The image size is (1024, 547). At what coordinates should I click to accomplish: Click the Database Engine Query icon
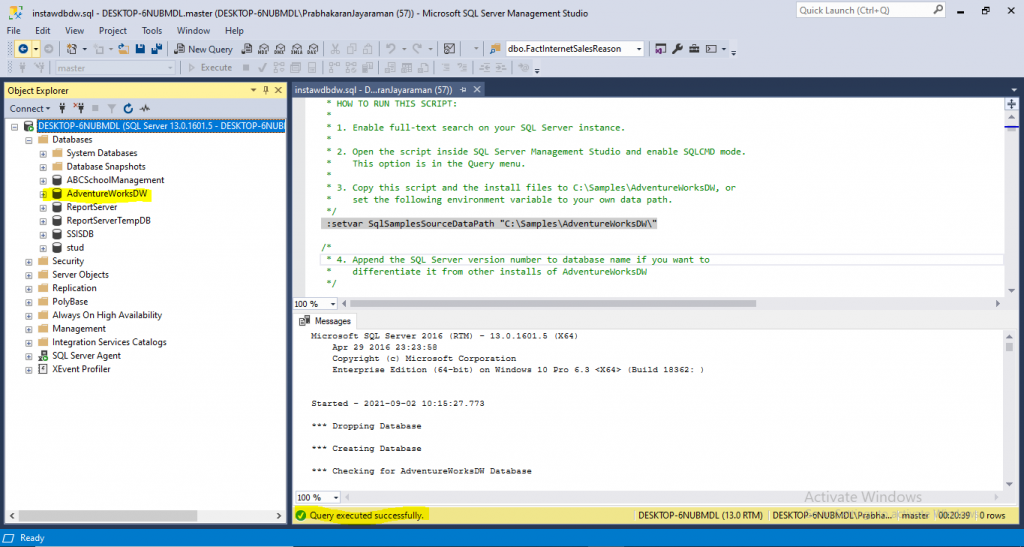(247, 49)
